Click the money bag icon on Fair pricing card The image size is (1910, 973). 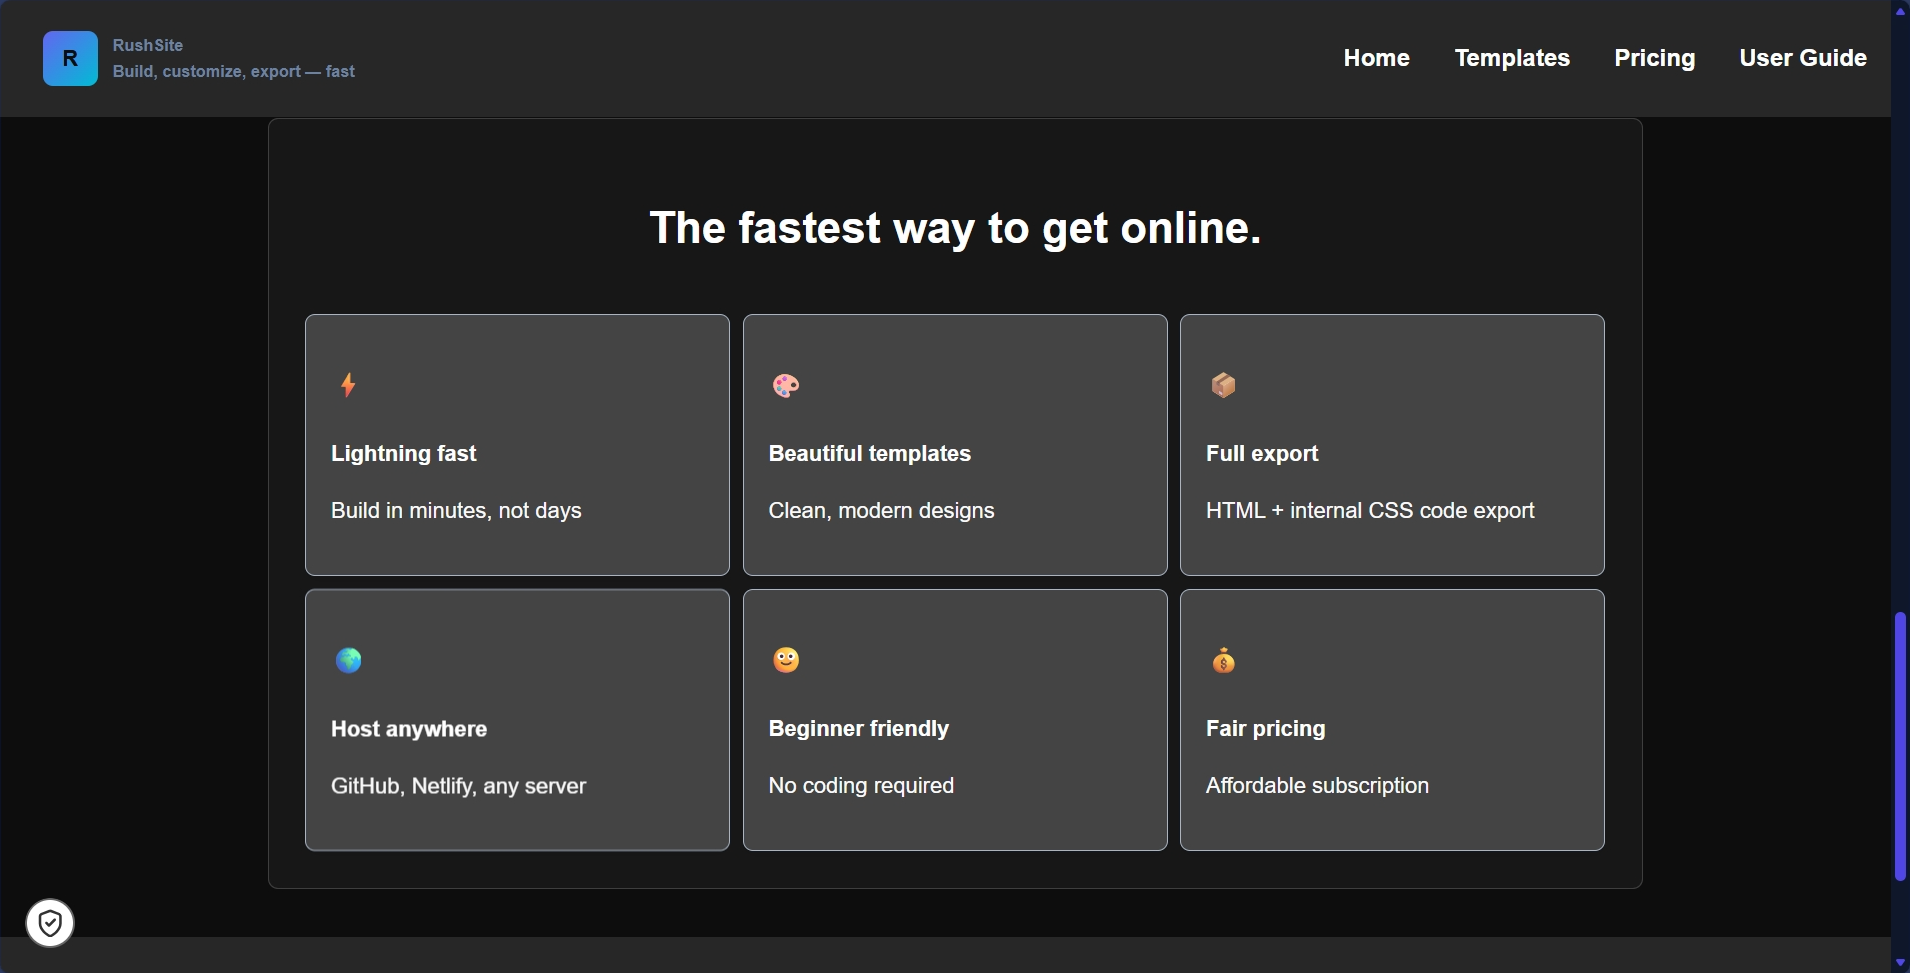1223,659
